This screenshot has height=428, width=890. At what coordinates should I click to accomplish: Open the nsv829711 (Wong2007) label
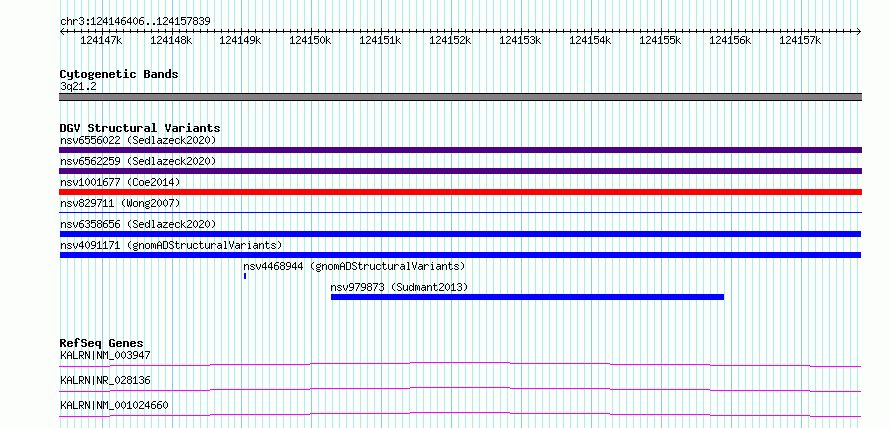[x=120, y=203]
